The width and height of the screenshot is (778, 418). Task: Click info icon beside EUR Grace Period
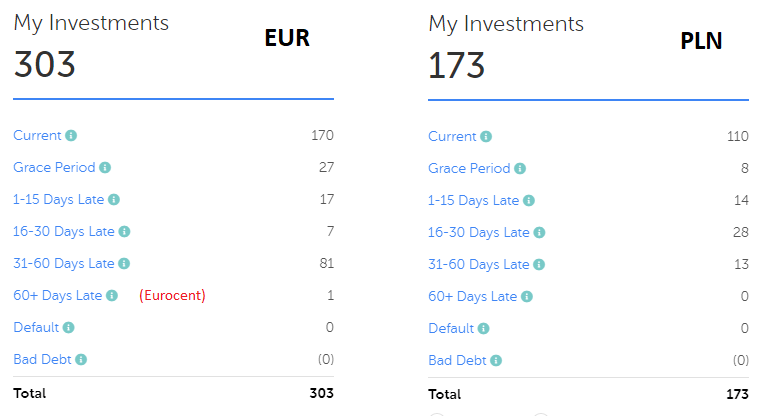[x=105, y=168]
